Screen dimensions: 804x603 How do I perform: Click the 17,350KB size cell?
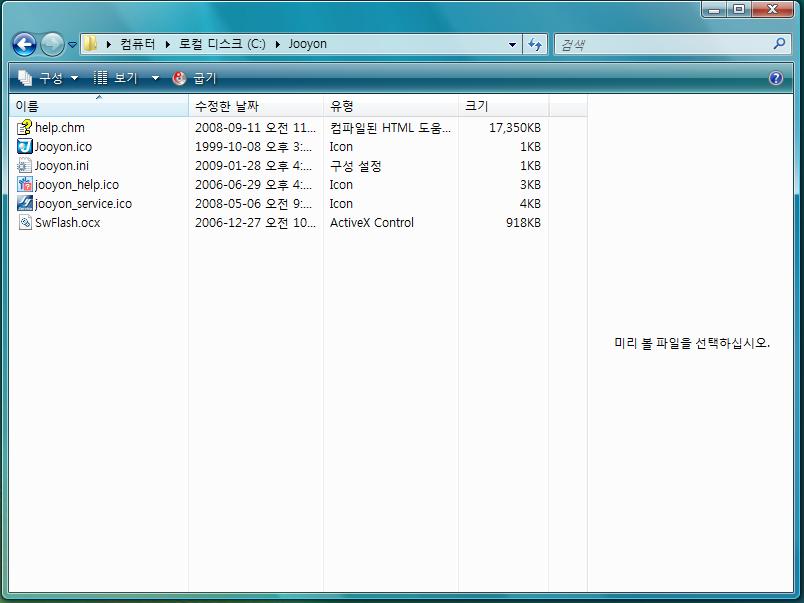tap(515, 128)
